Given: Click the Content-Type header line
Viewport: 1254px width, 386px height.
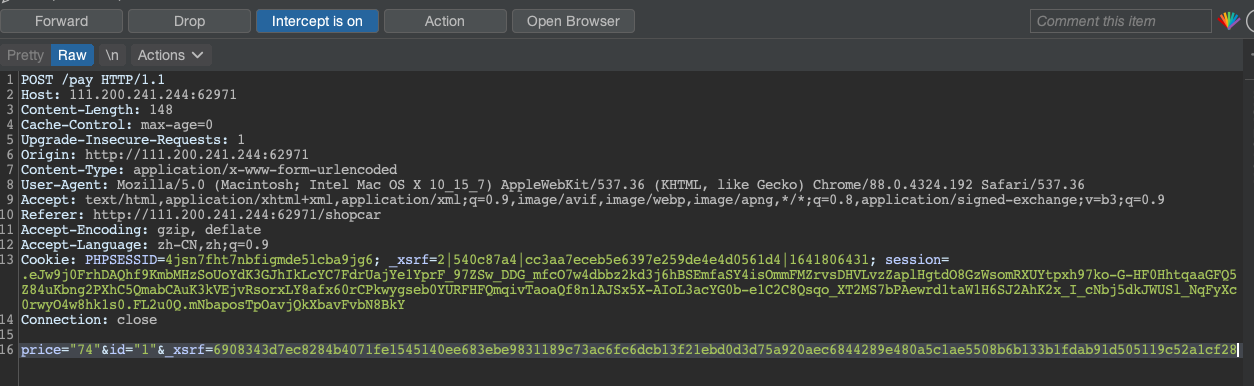Looking at the screenshot, I should tap(209, 170).
